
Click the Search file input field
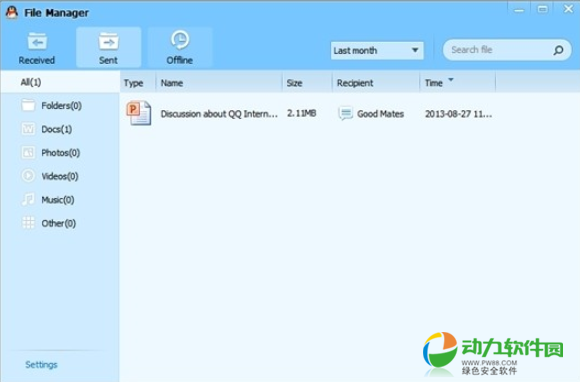tap(498, 50)
